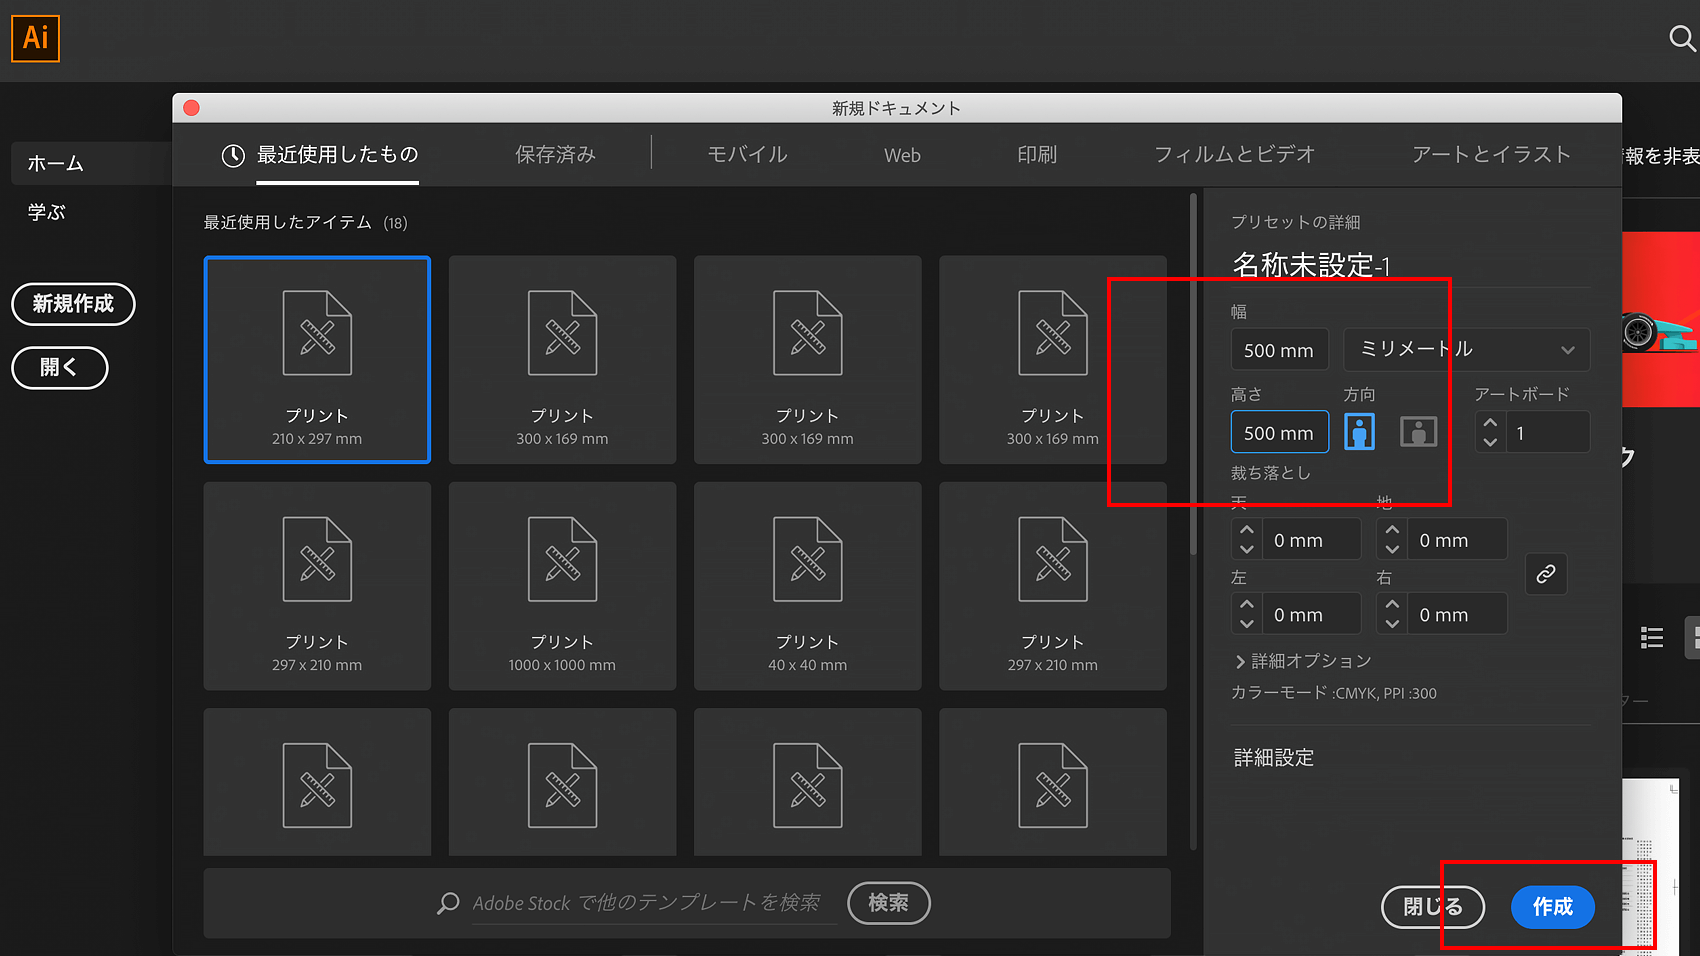Increase artboard count with the up stepper arrow
1700x956 pixels.
click(1489, 424)
